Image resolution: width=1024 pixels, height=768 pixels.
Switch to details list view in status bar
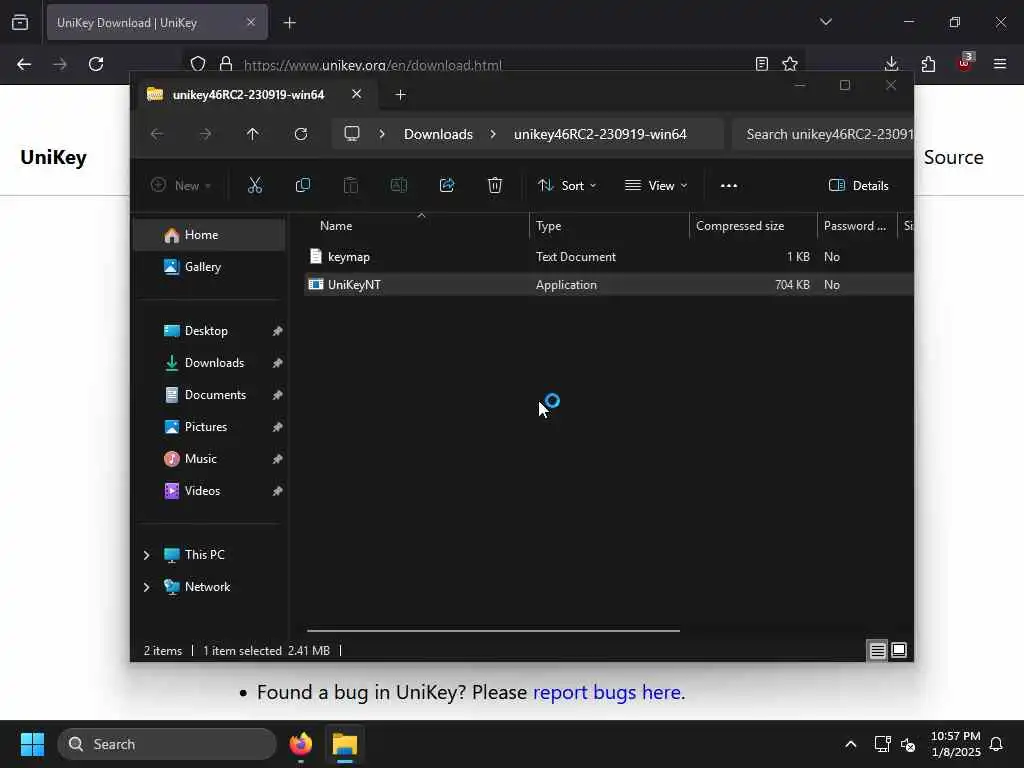pos(877,650)
